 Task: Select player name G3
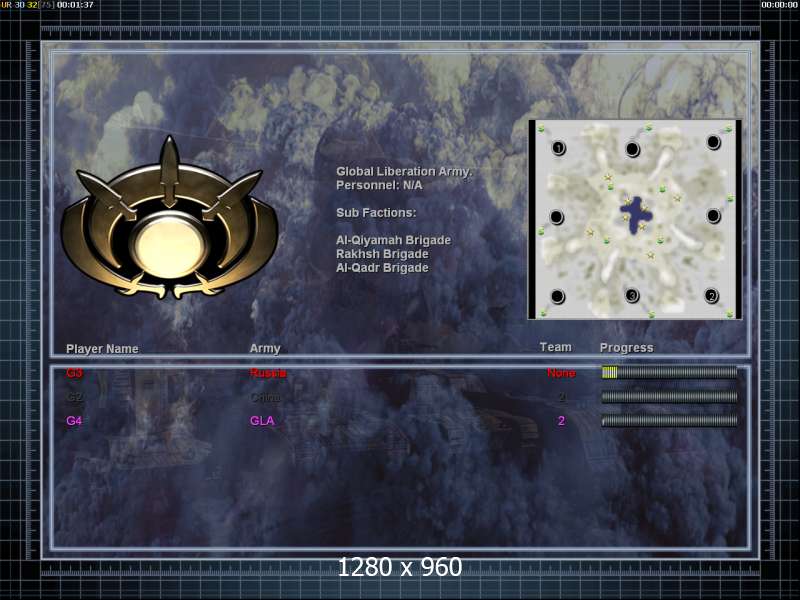(74, 373)
